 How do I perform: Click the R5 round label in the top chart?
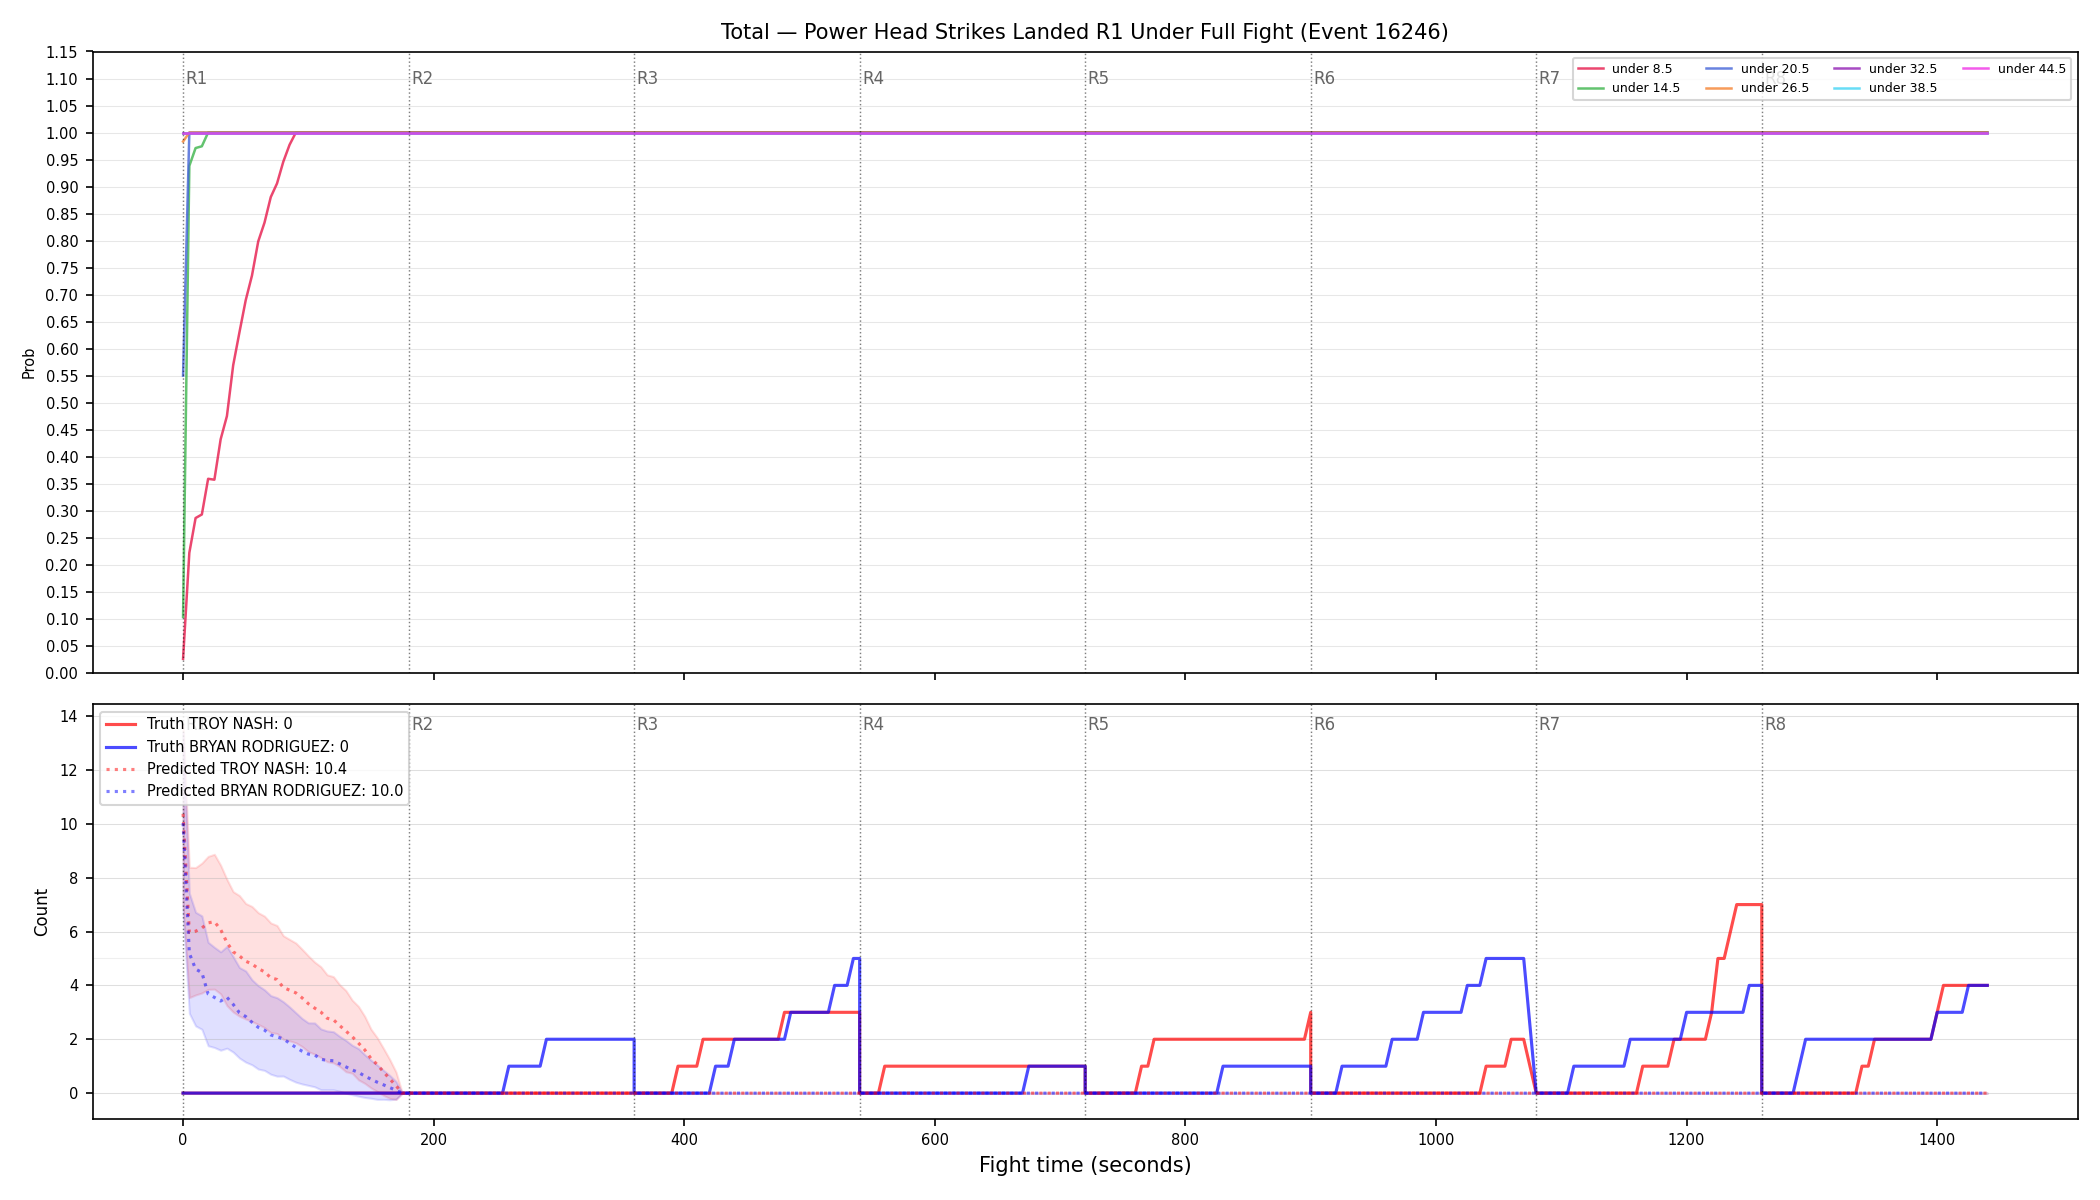[1098, 78]
